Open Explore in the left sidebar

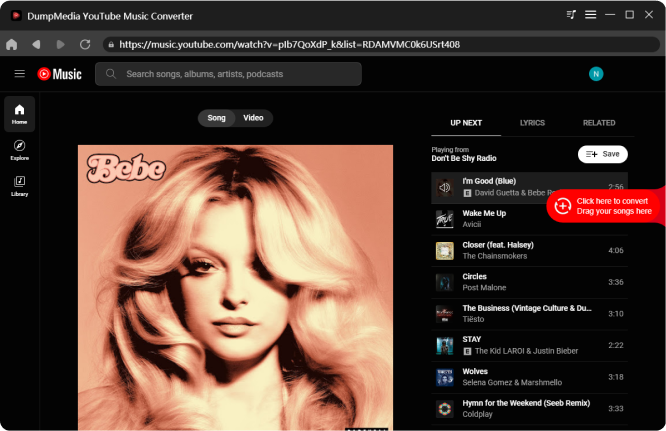point(20,150)
